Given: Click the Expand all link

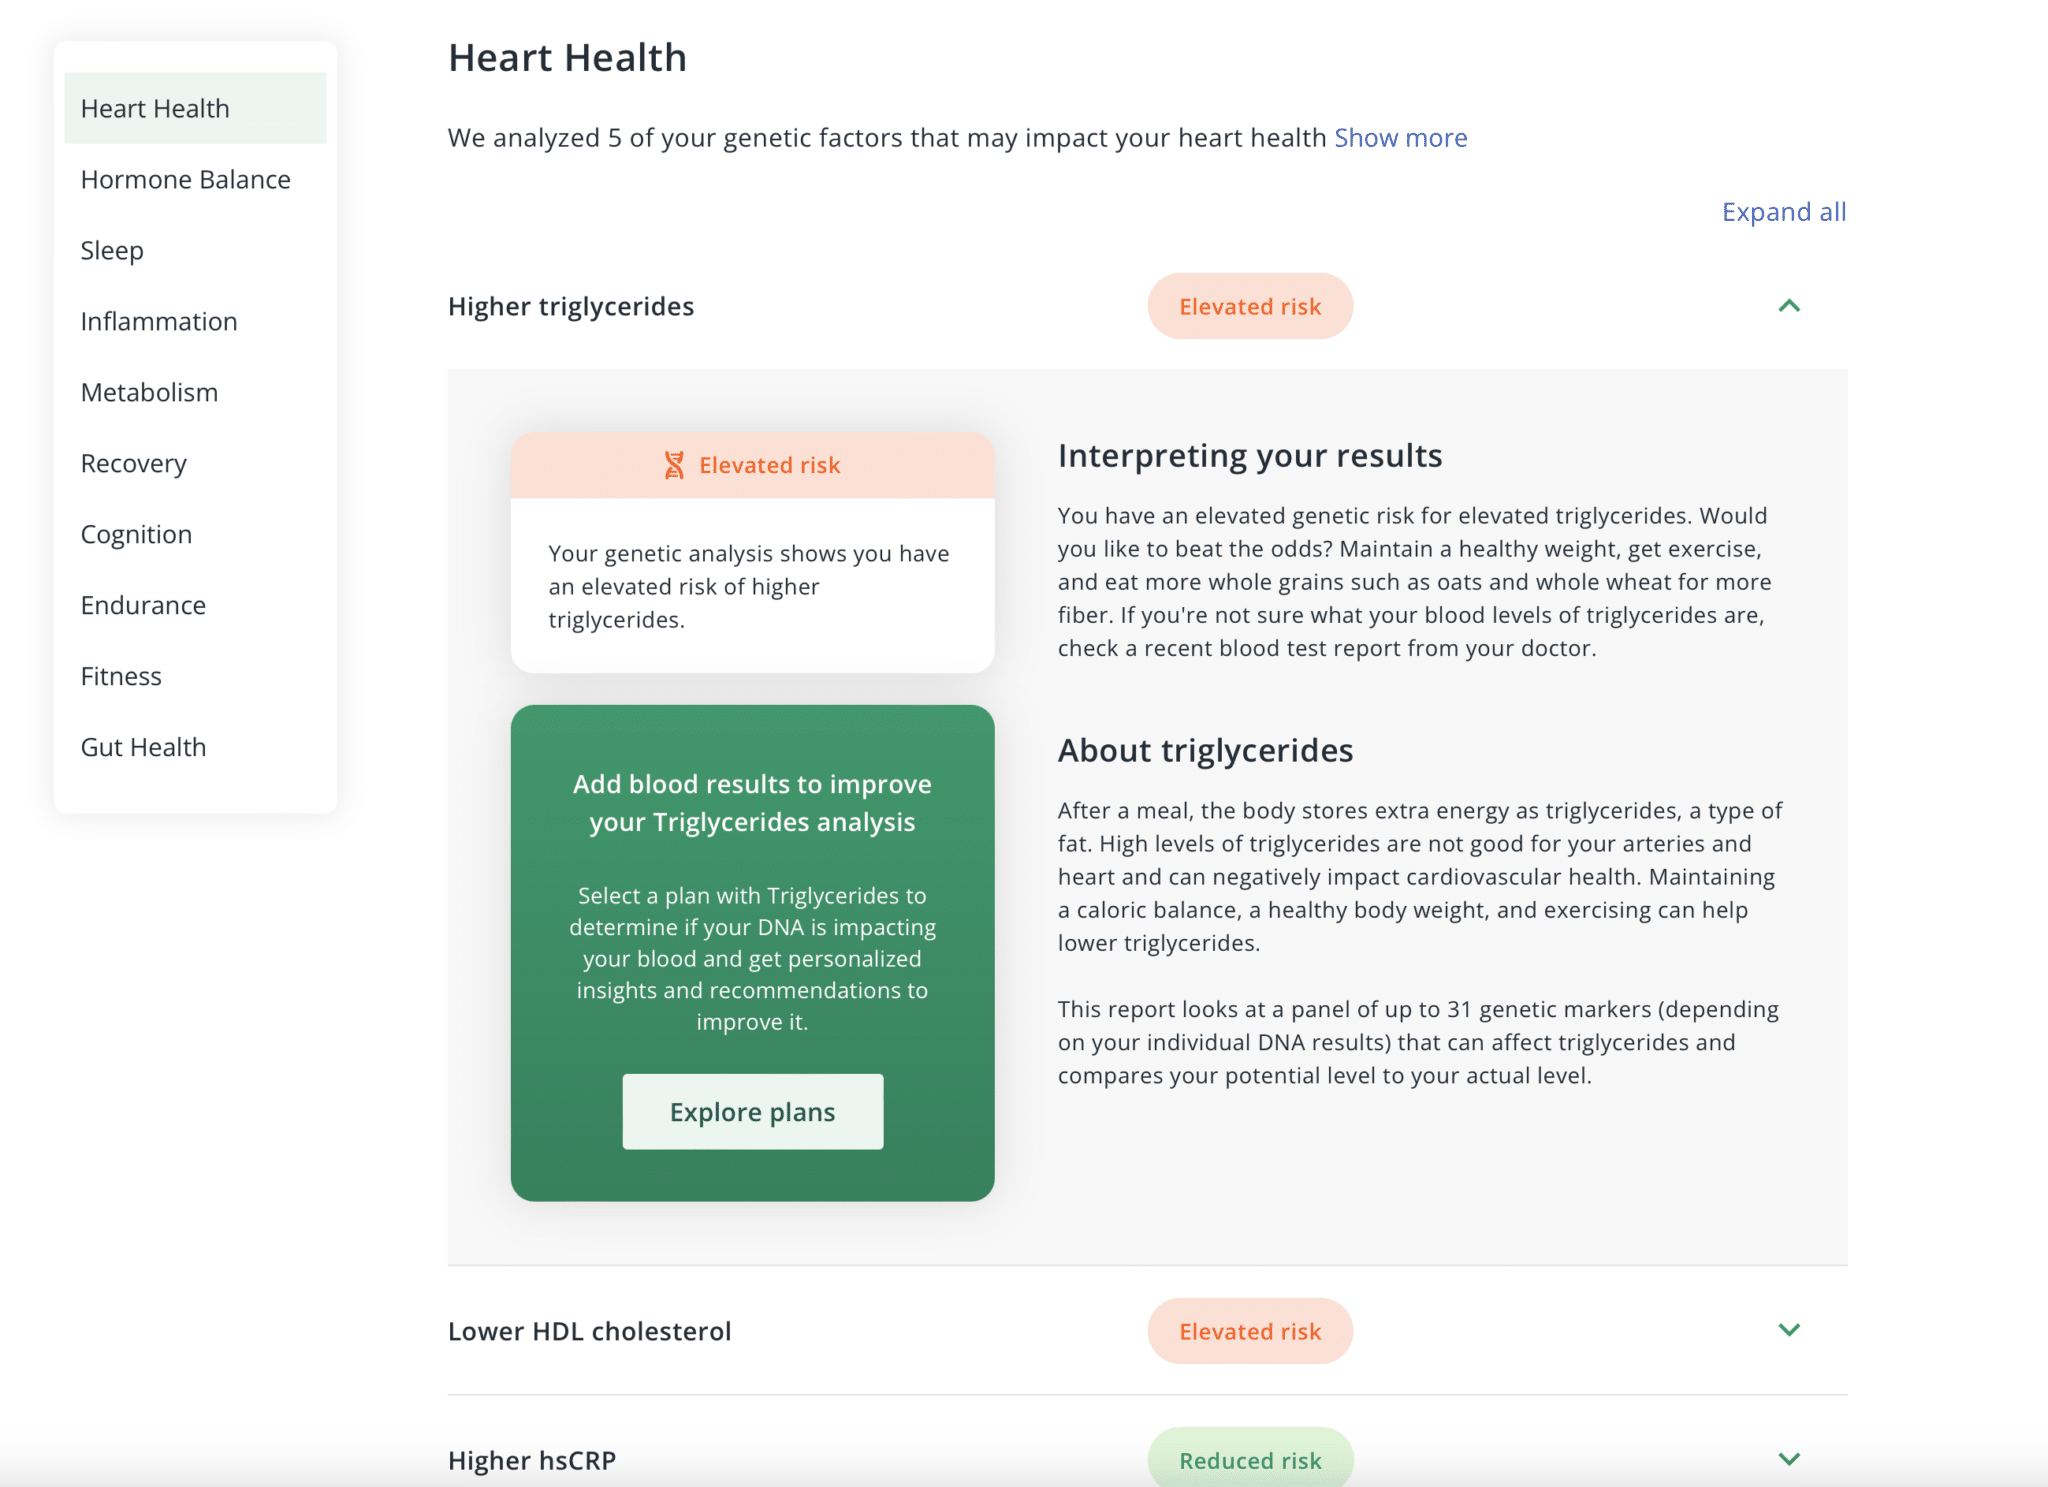Looking at the screenshot, I should (1784, 211).
